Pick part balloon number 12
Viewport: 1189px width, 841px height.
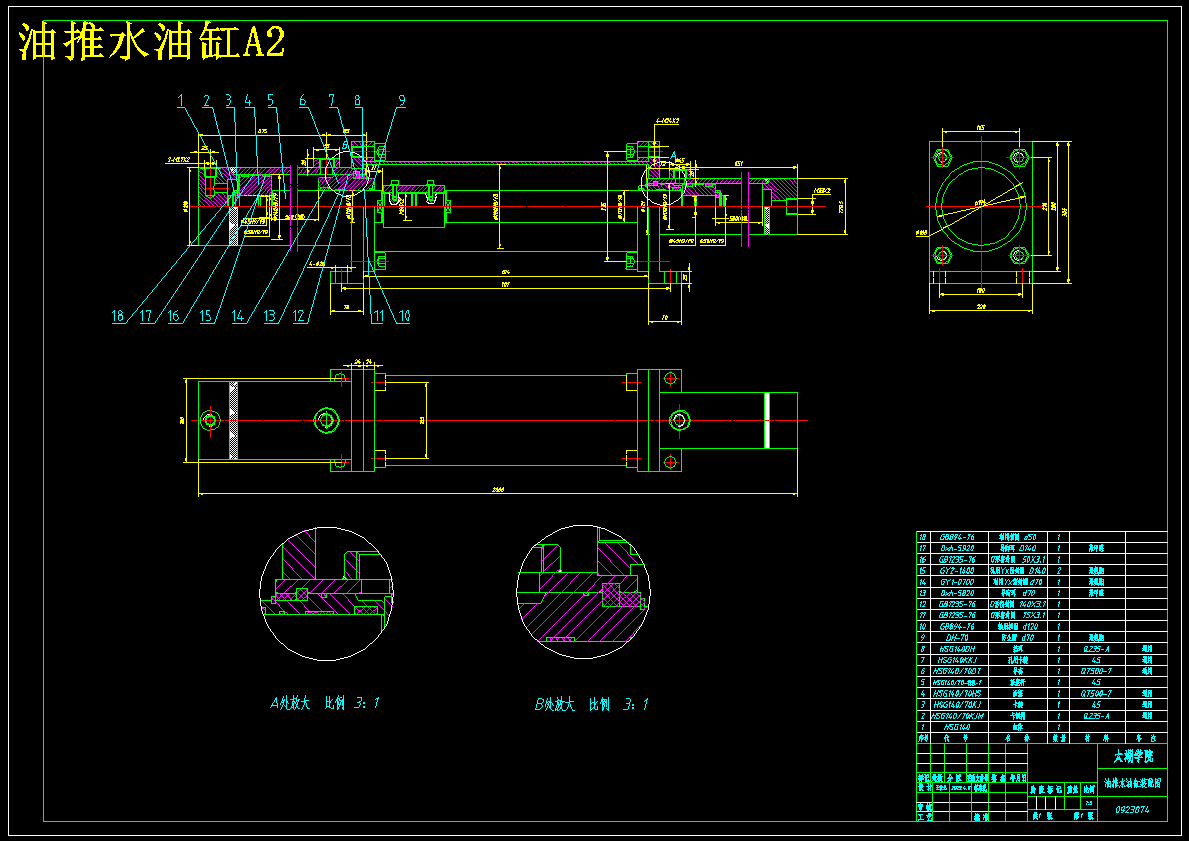click(x=300, y=316)
